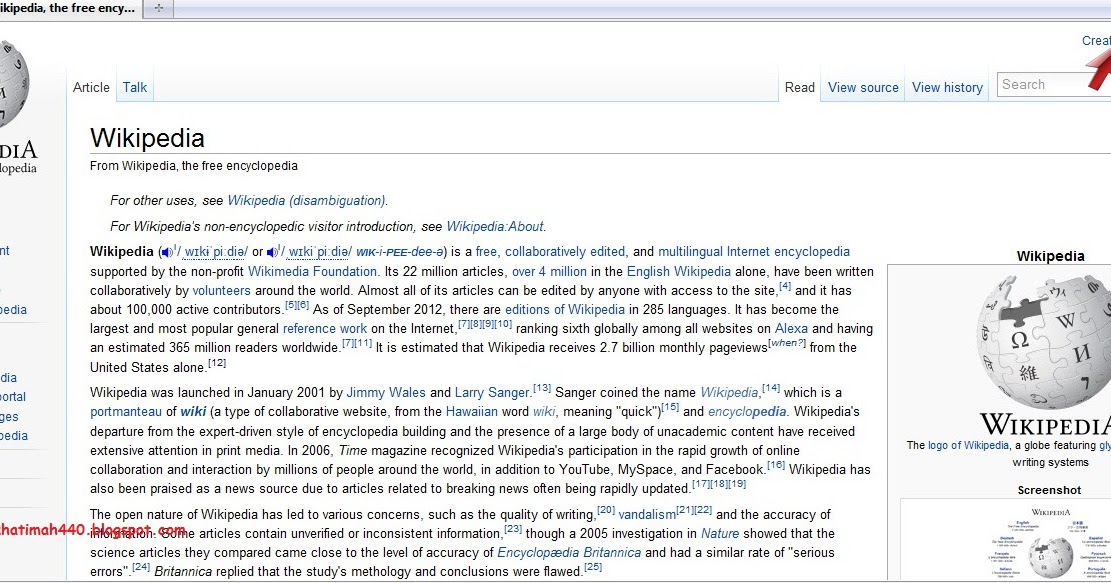Follow the 'reference work' link
1111x583 pixels.
325,329
